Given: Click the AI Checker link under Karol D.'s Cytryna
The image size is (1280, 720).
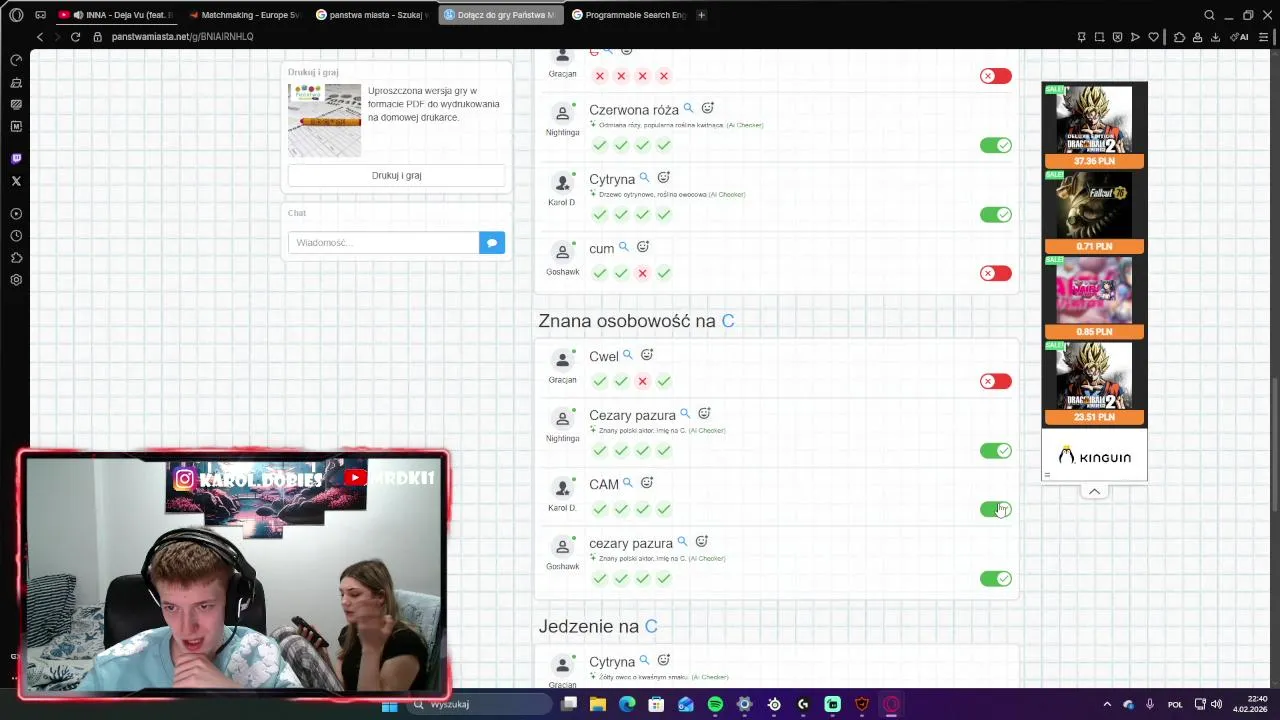Looking at the screenshot, I should (x=727, y=194).
